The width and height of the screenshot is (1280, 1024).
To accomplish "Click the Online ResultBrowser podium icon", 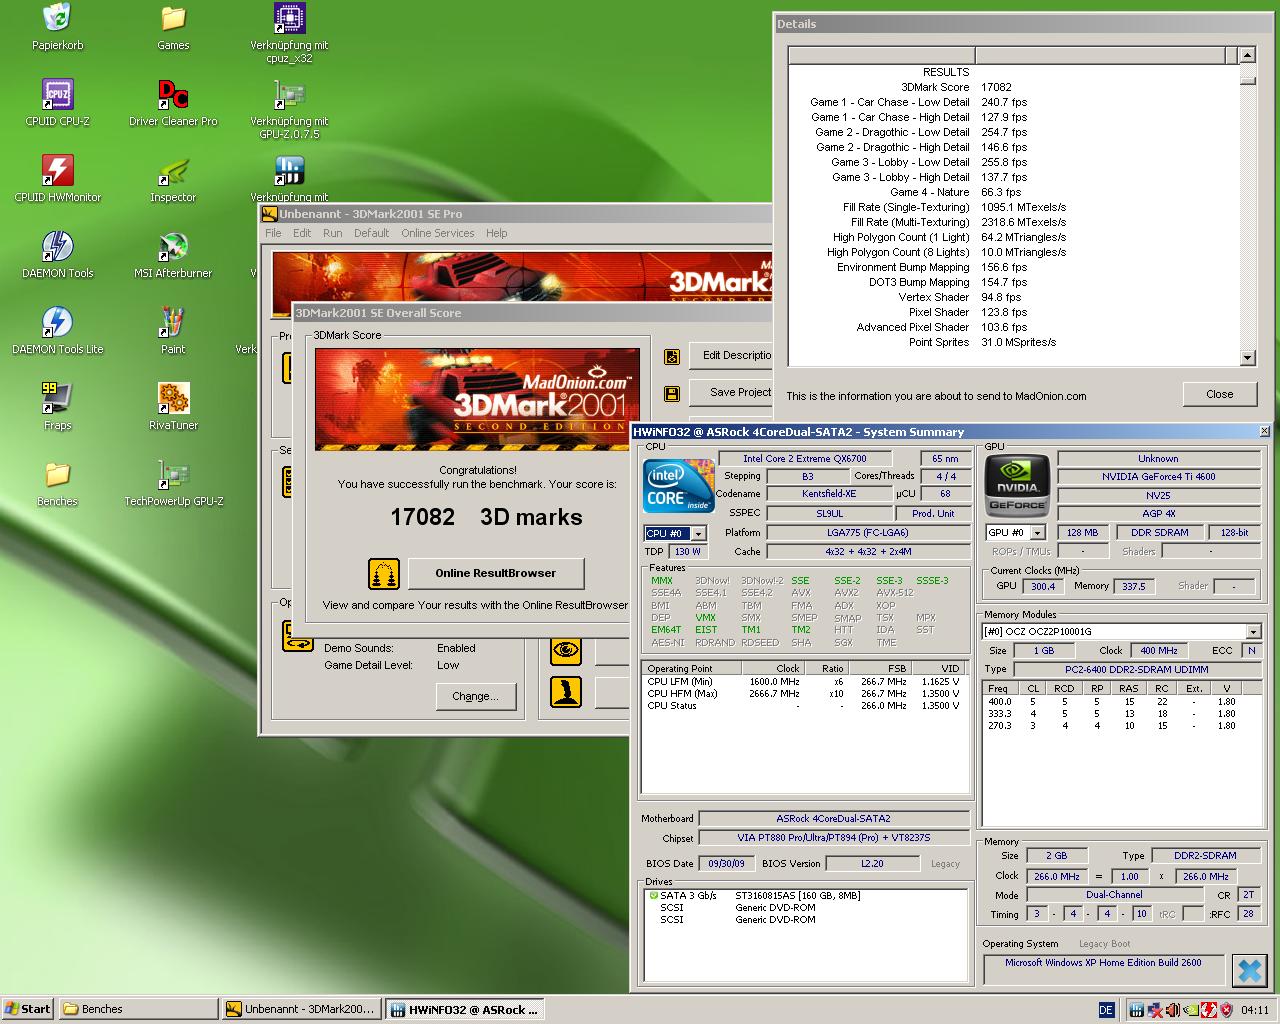I will 383,574.
